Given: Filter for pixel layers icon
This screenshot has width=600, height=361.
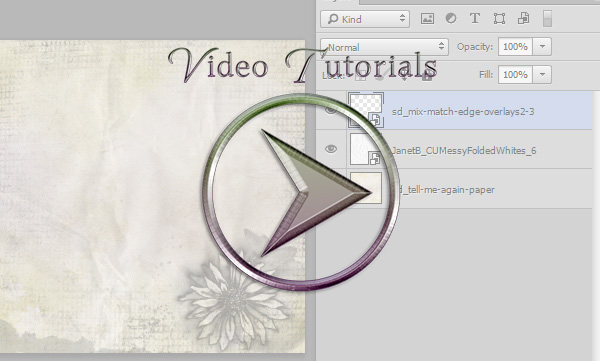Looking at the screenshot, I should 427,19.
